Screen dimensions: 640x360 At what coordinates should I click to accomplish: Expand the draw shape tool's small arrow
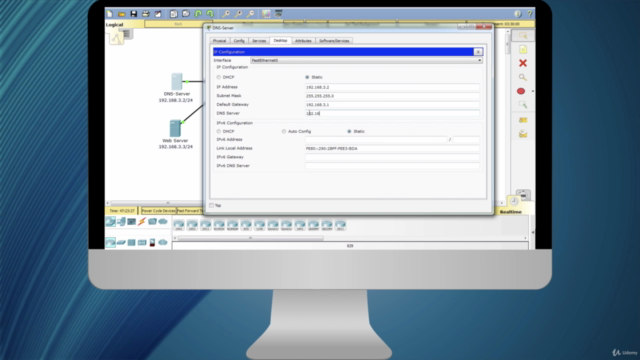point(532,91)
